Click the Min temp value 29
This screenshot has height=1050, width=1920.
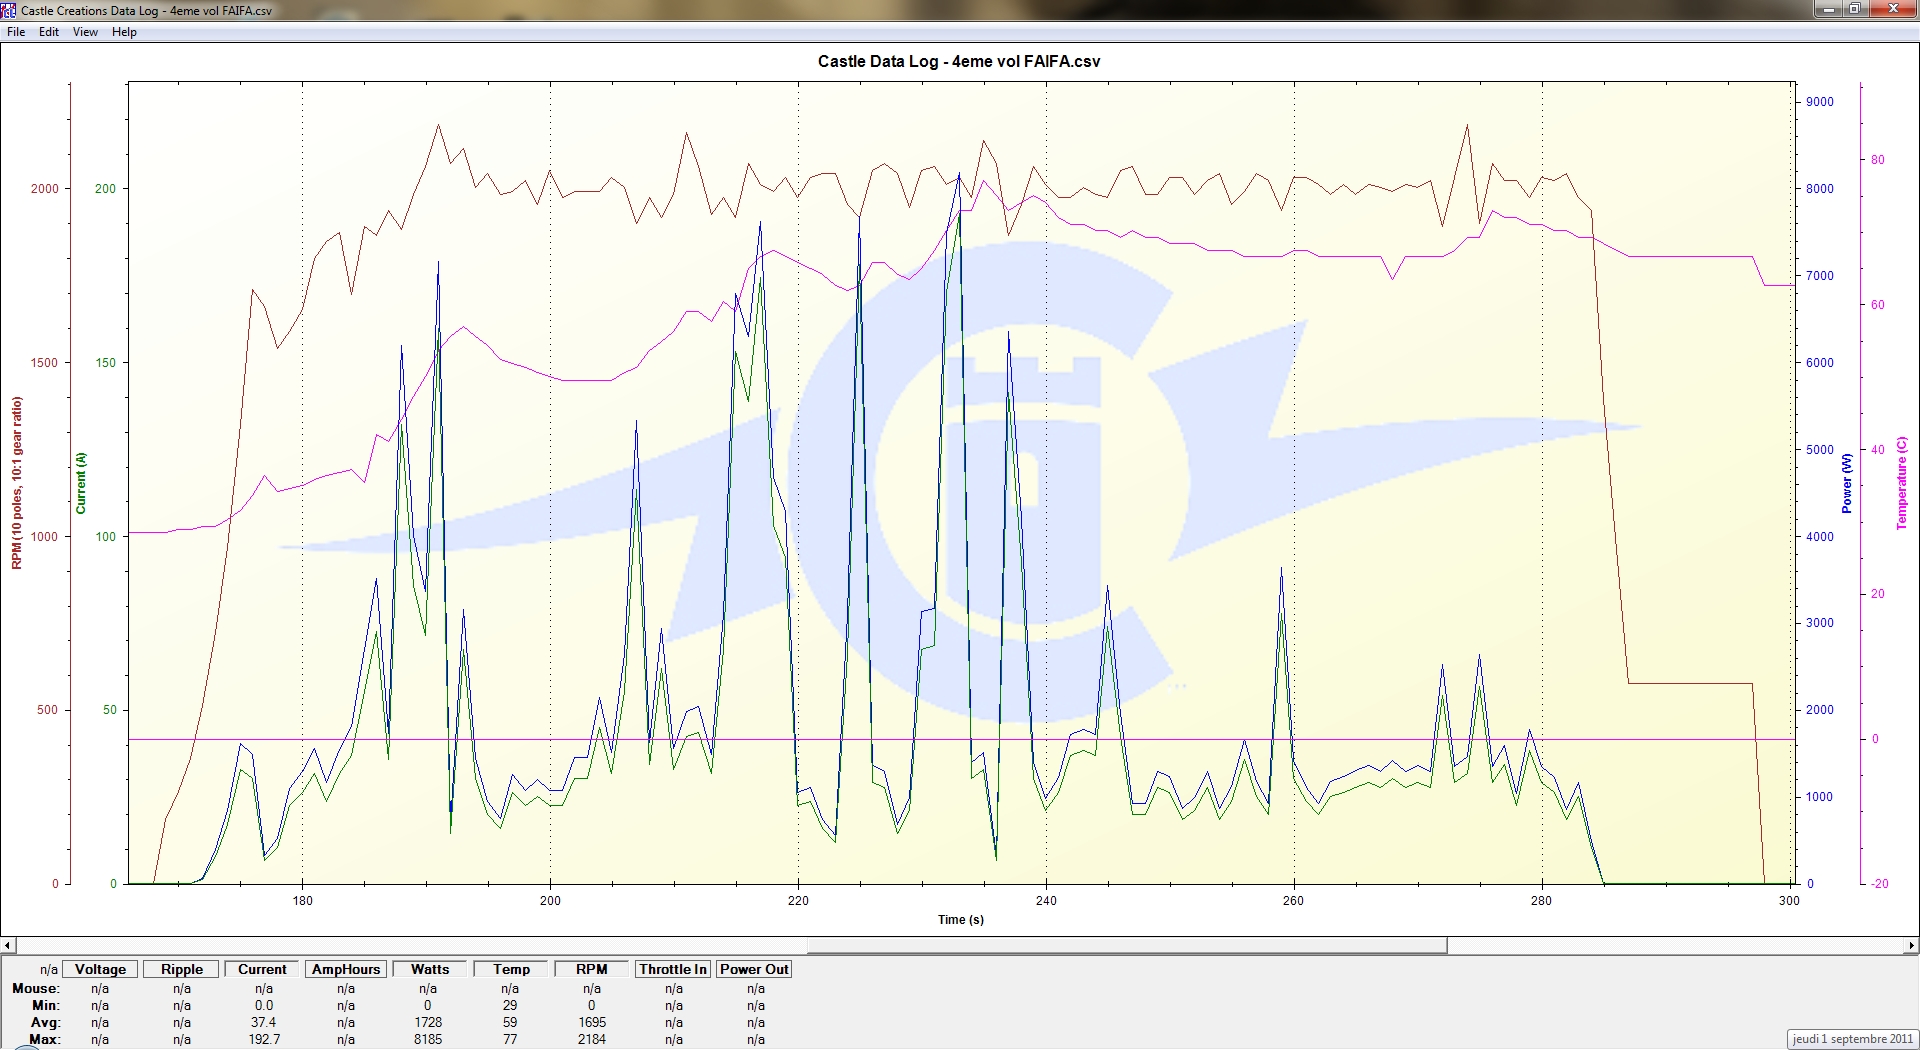[x=510, y=1006]
